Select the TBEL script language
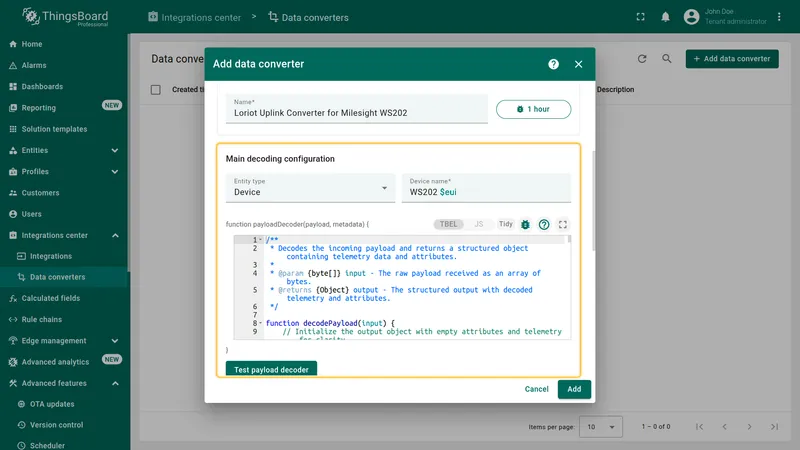800x450 pixels. [448, 224]
